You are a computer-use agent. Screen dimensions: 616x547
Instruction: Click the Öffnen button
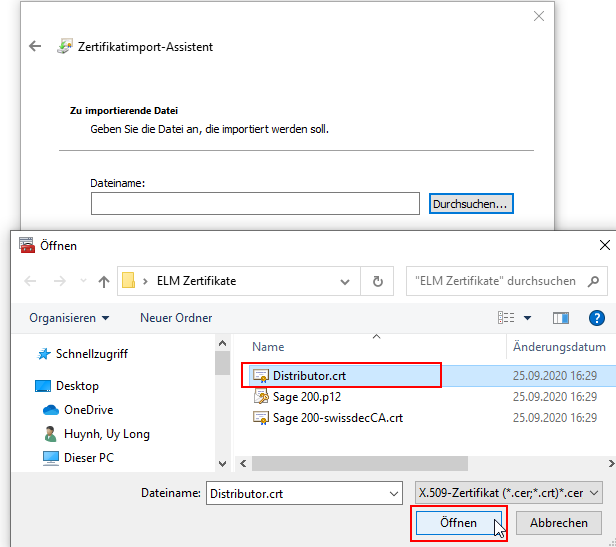pos(458,523)
